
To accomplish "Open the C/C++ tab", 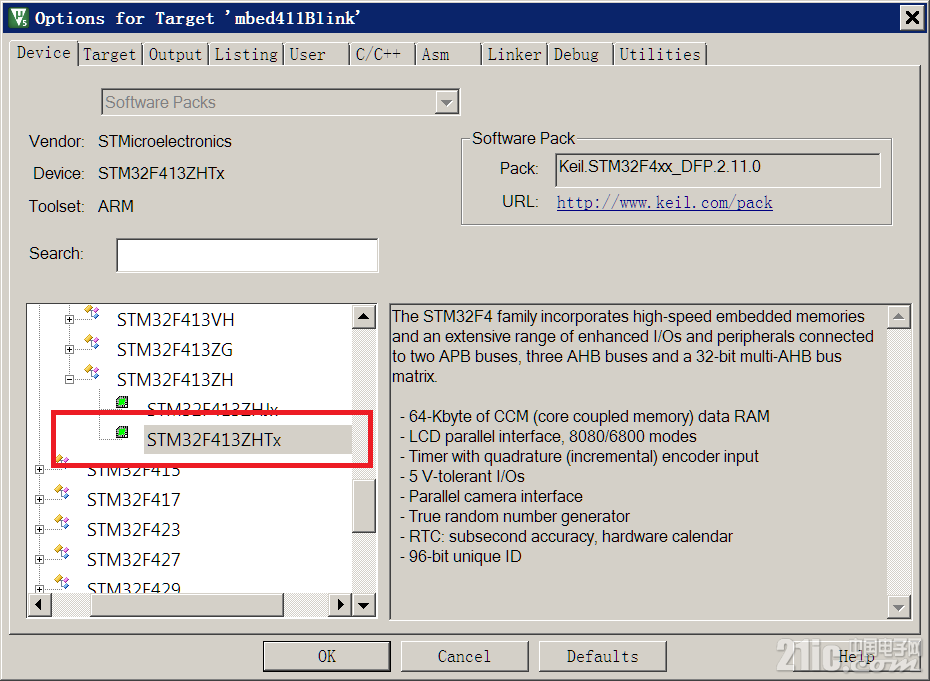I will coord(381,55).
